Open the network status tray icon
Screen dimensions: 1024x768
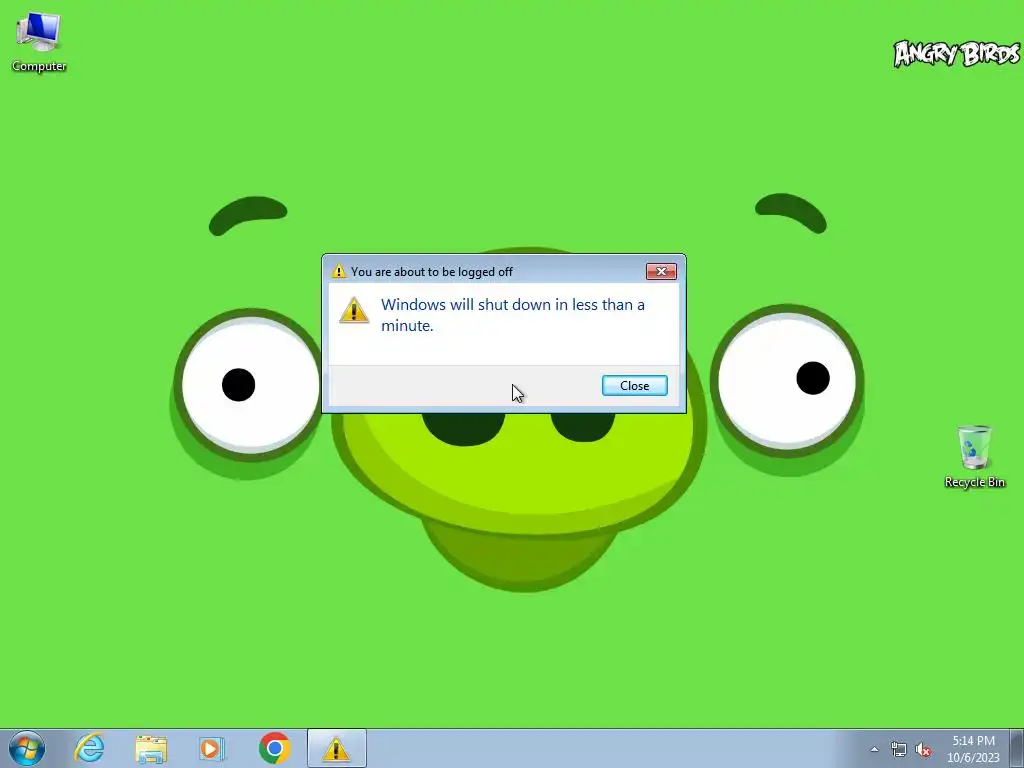899,750
